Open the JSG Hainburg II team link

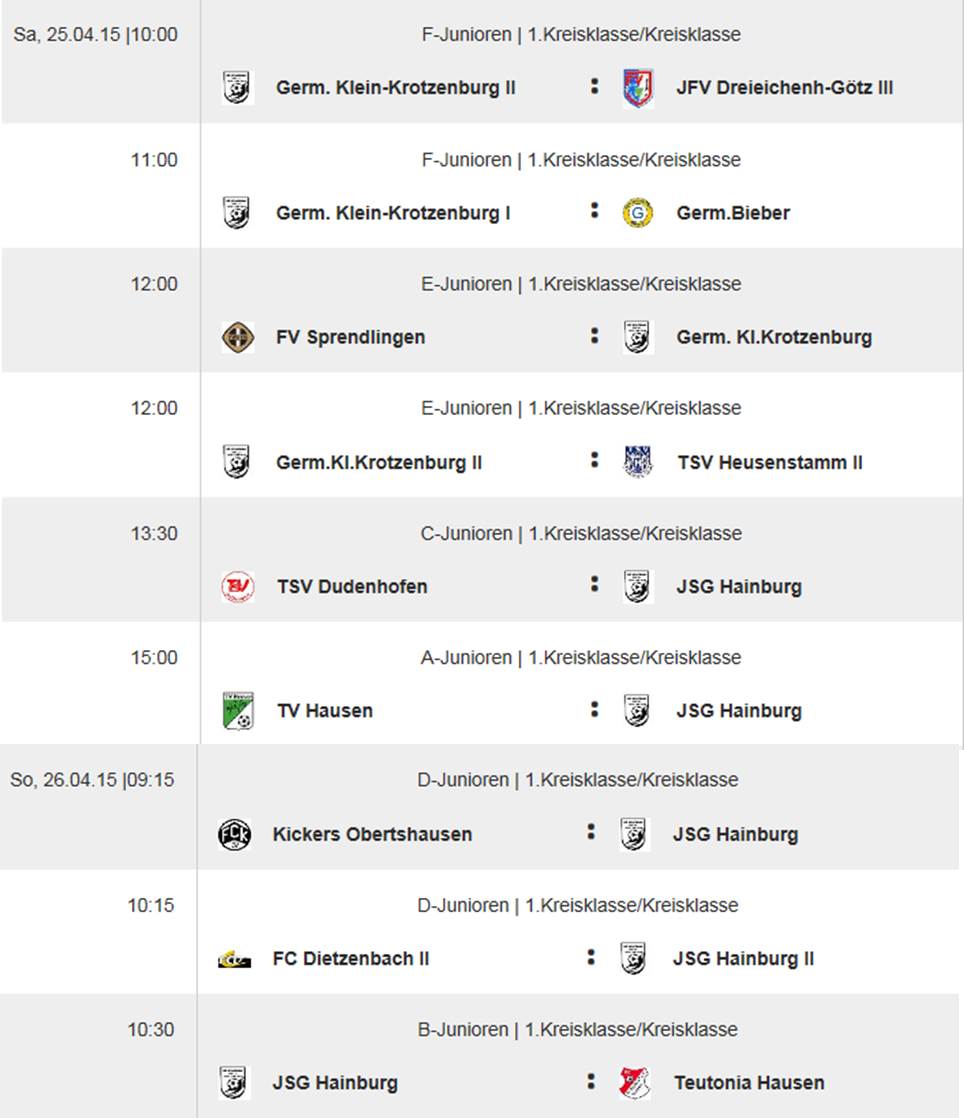pos(743,959)
